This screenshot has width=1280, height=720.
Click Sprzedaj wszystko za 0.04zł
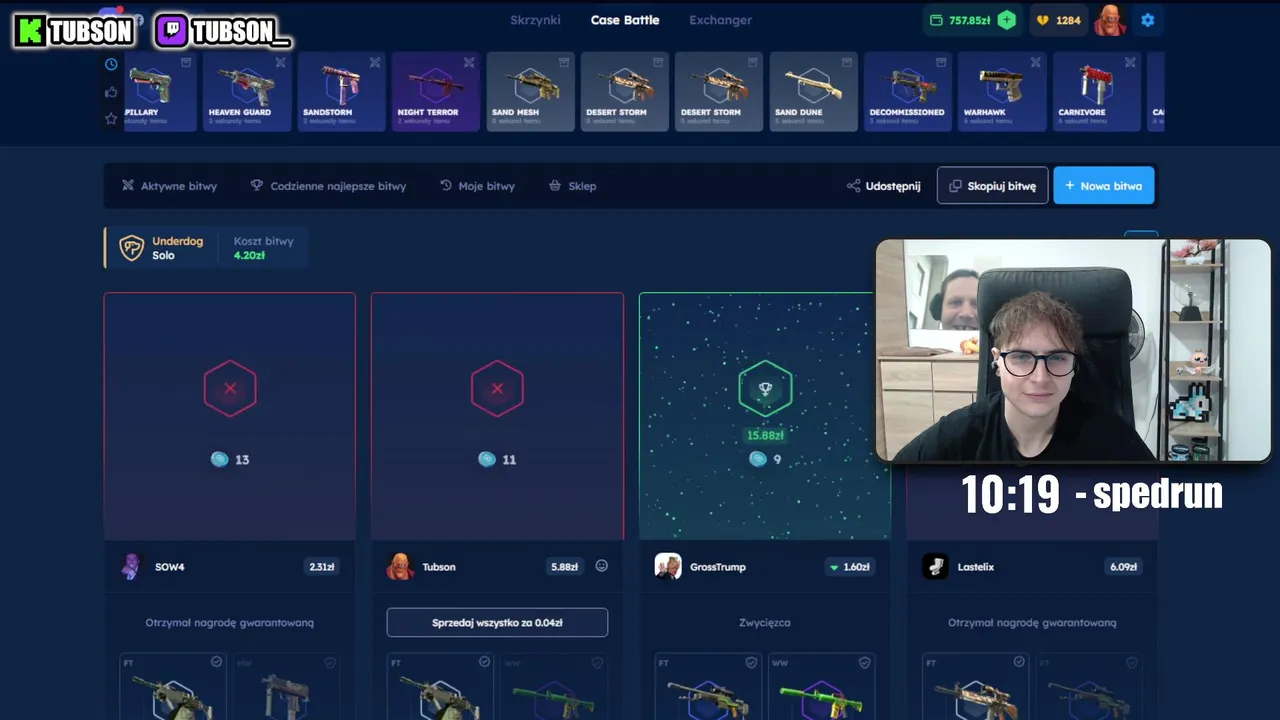[497, 622]
